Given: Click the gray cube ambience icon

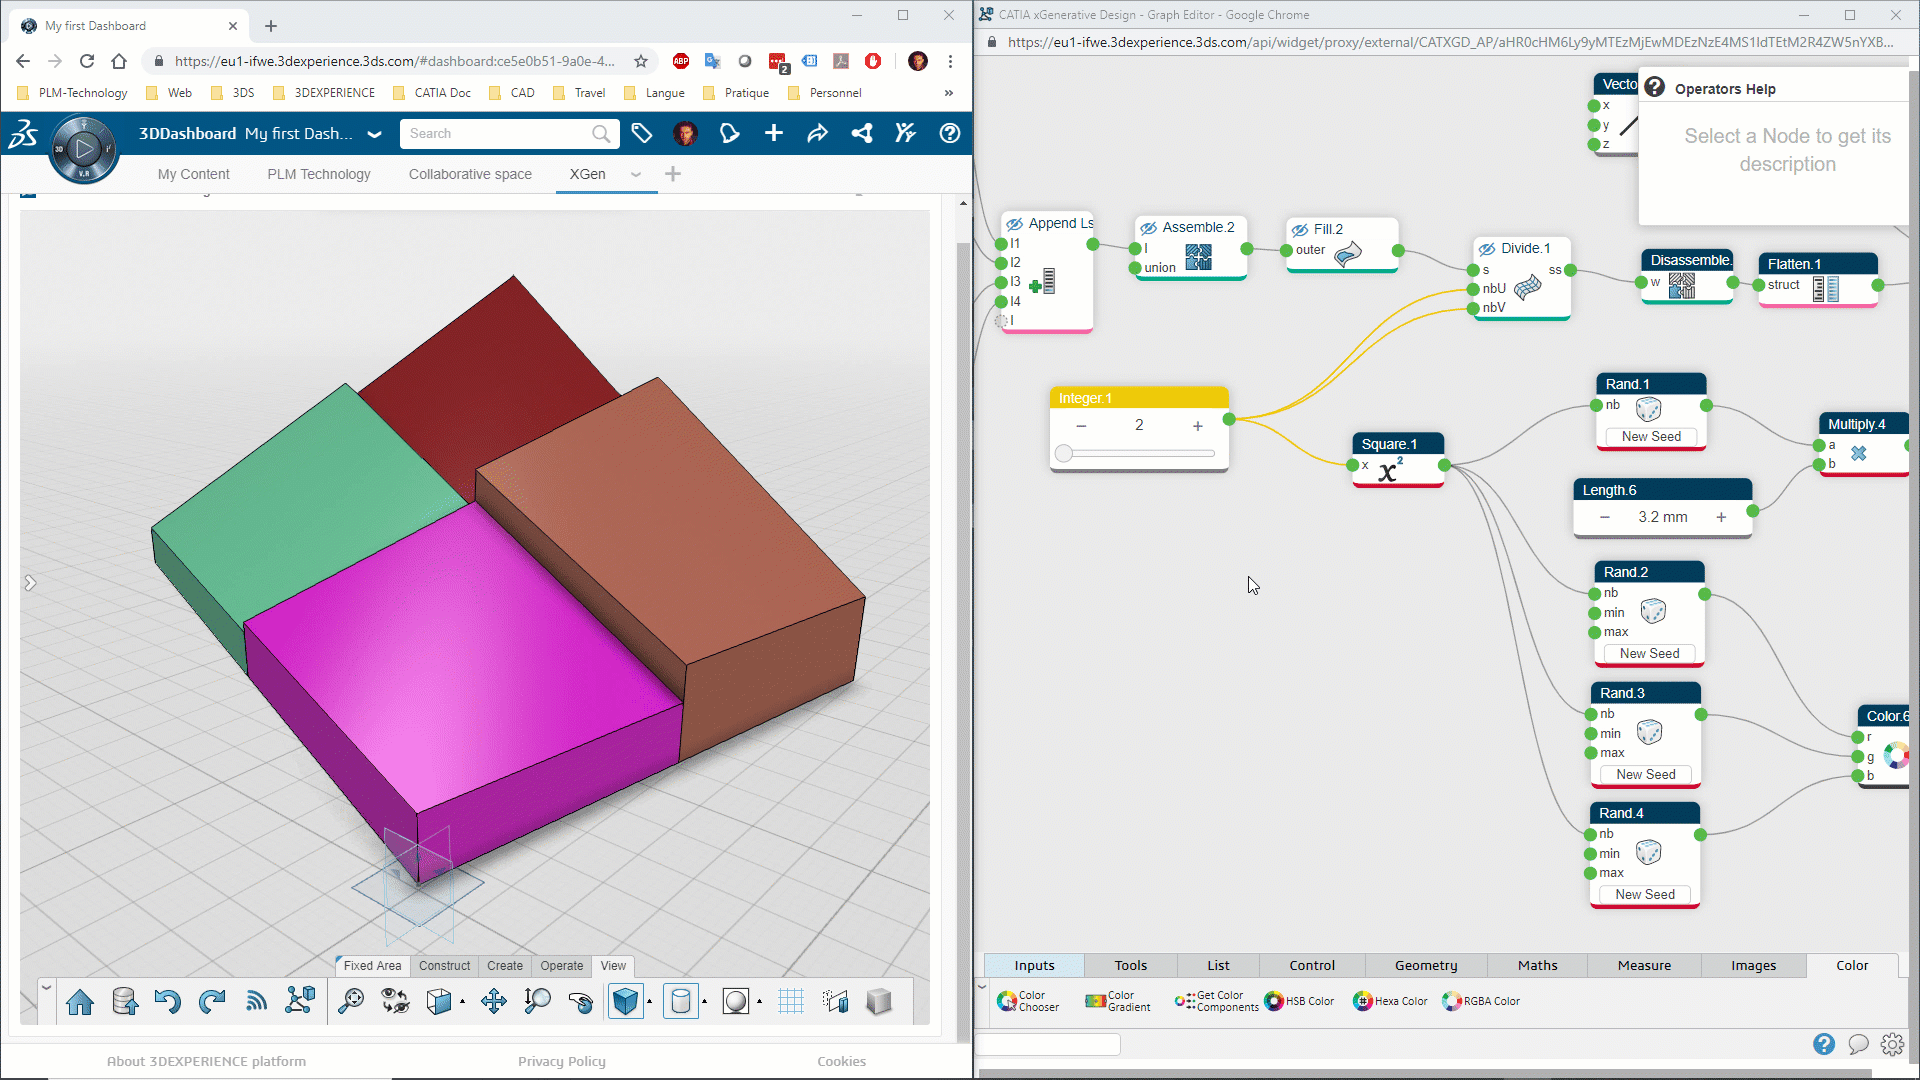Looking at the screenshot, I should click(x=879, y=1001).
